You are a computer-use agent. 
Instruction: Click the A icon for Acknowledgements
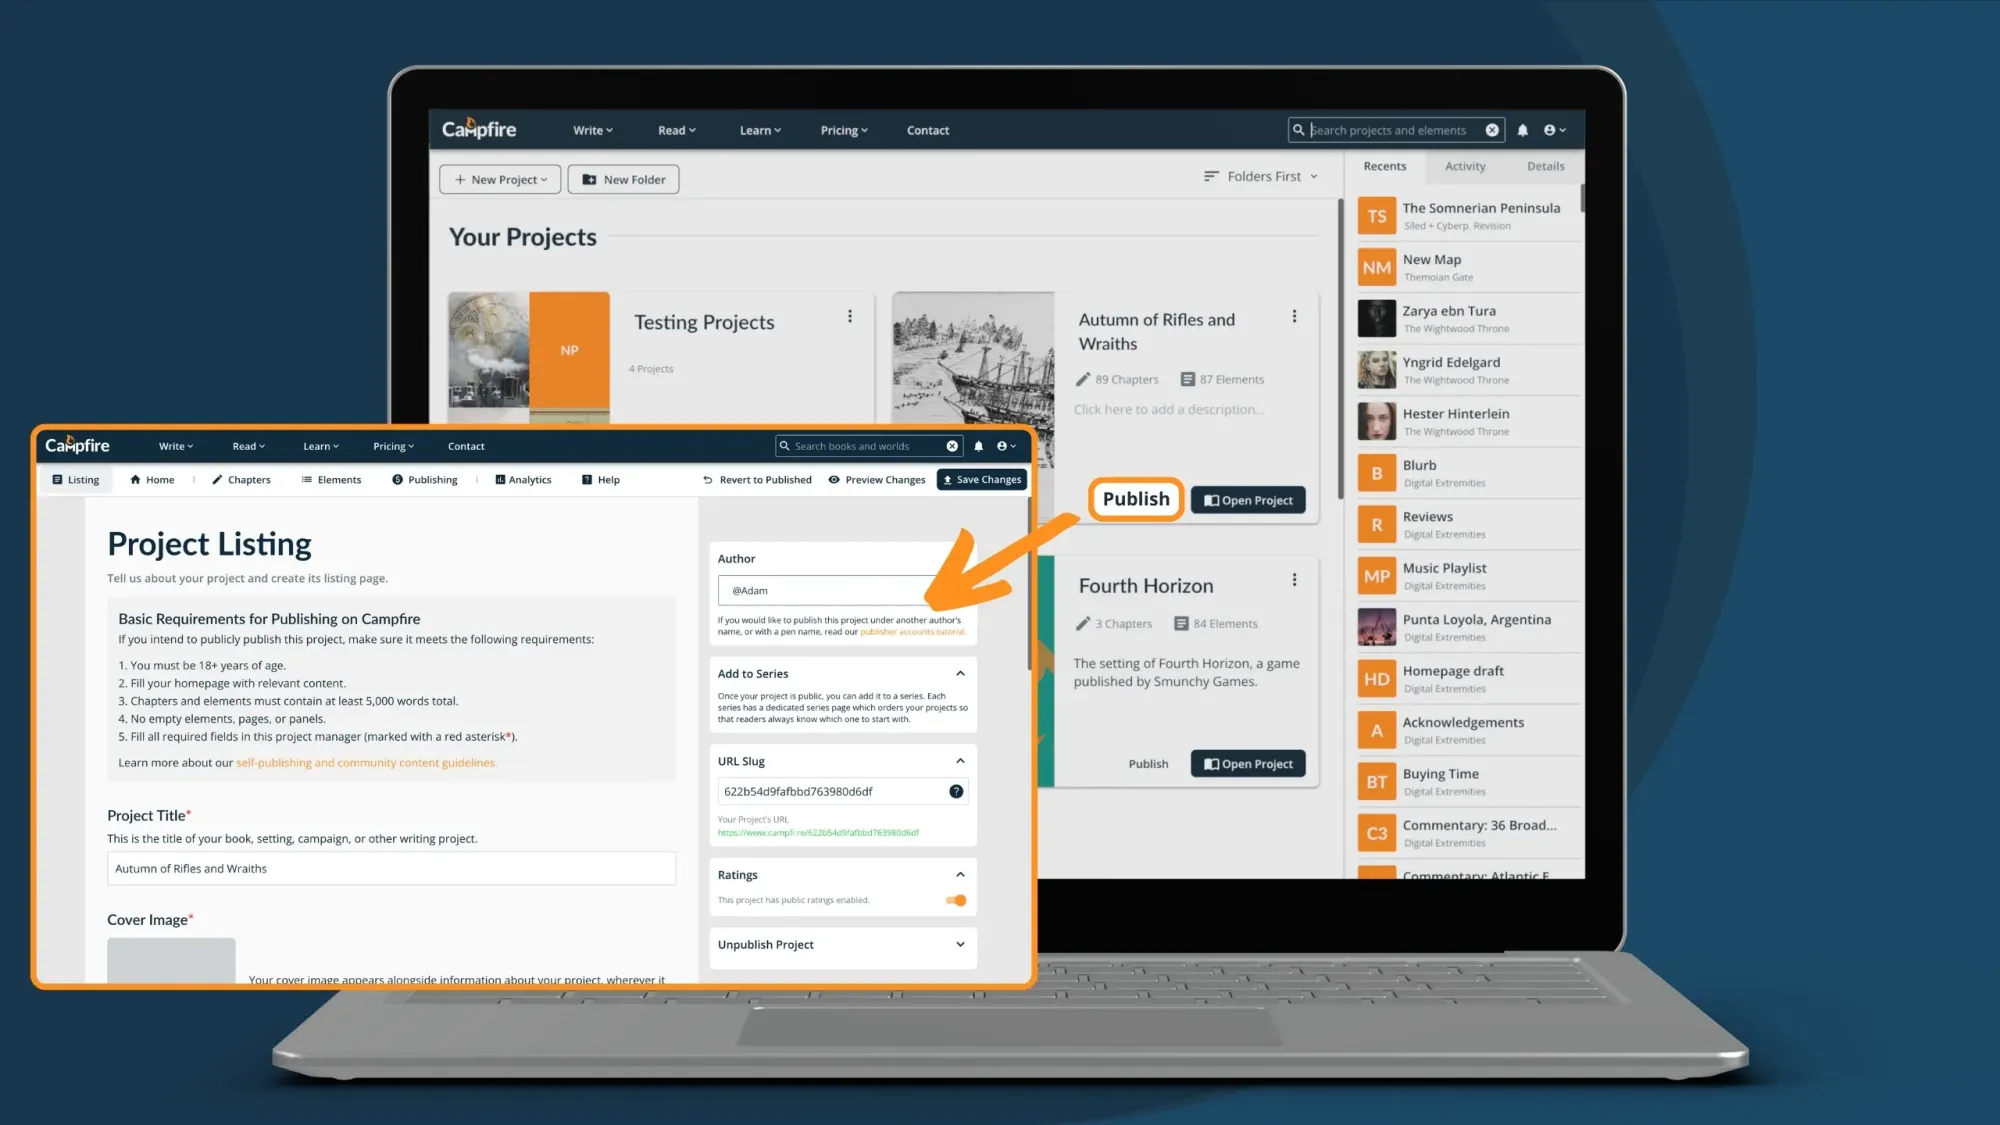[x=1377, y=730]
